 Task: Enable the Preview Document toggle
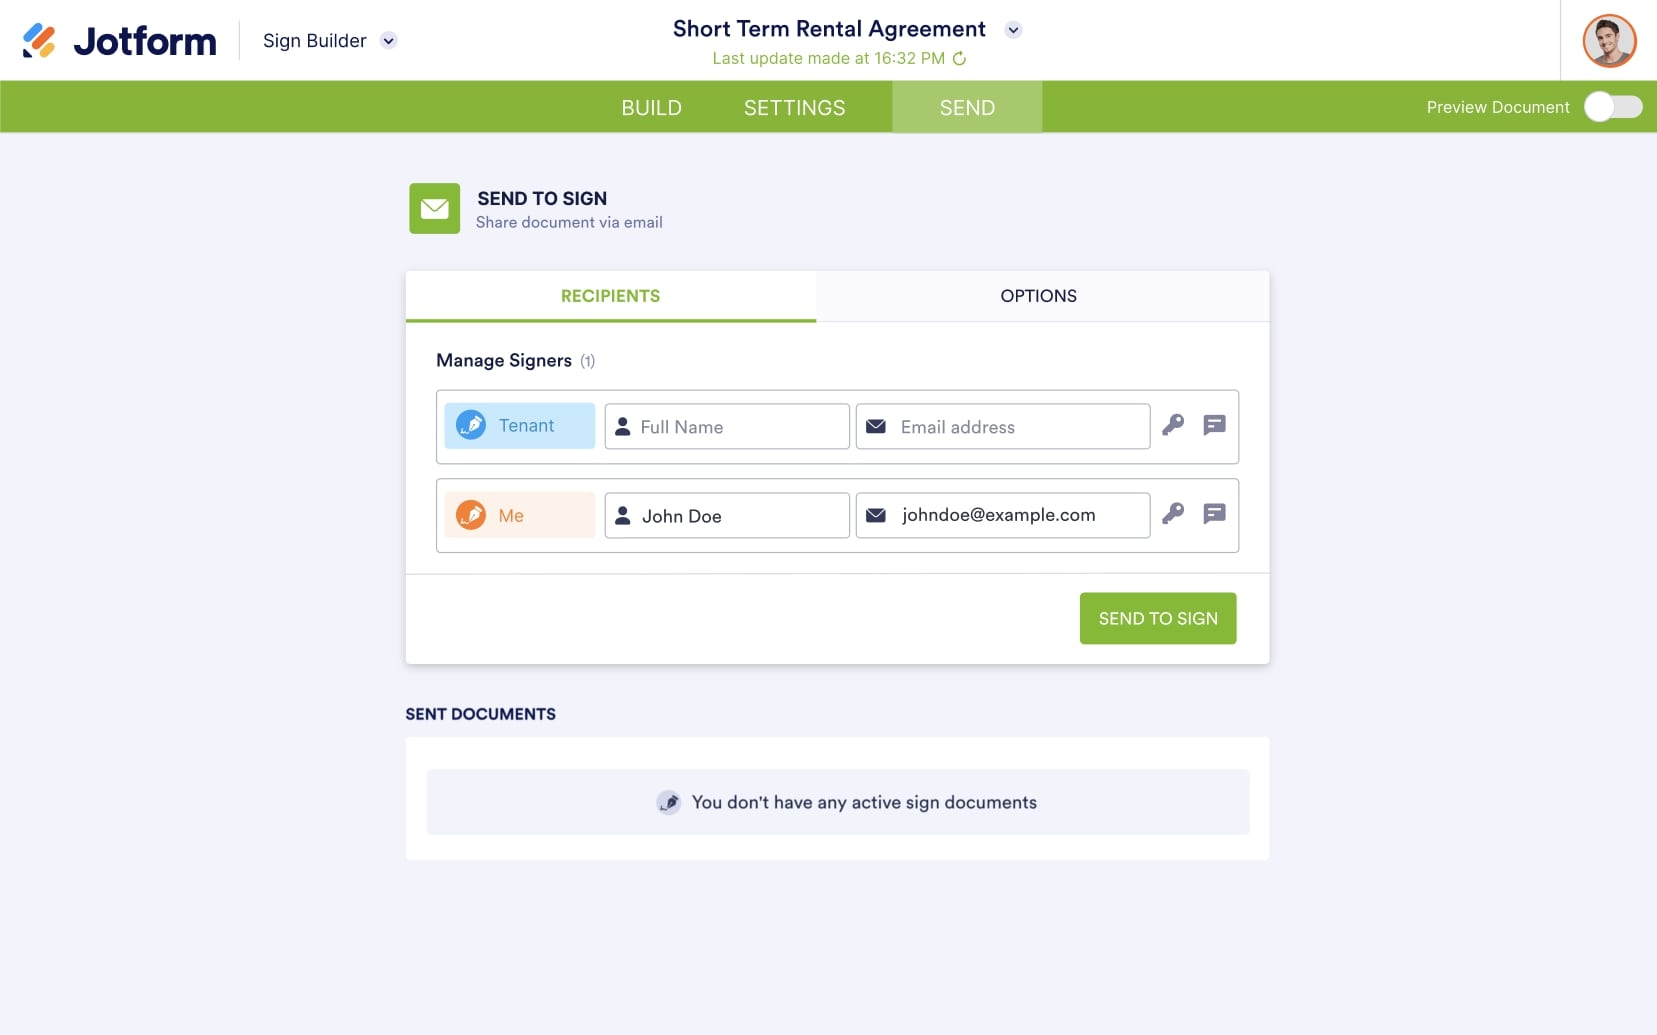click(1613, 106)
